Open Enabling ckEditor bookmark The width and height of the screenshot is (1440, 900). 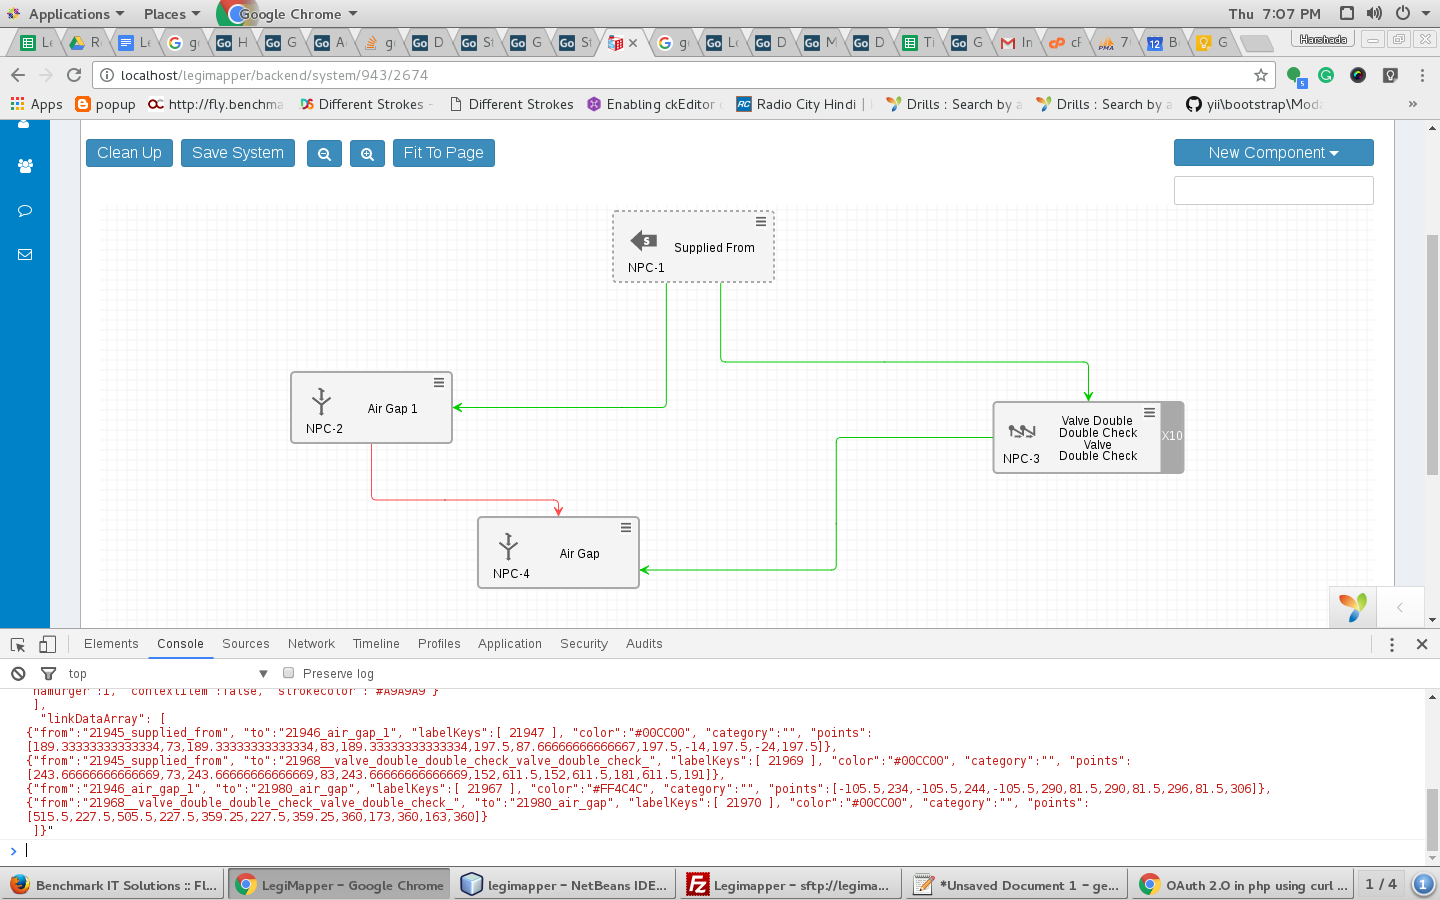(x=655, y=104)
